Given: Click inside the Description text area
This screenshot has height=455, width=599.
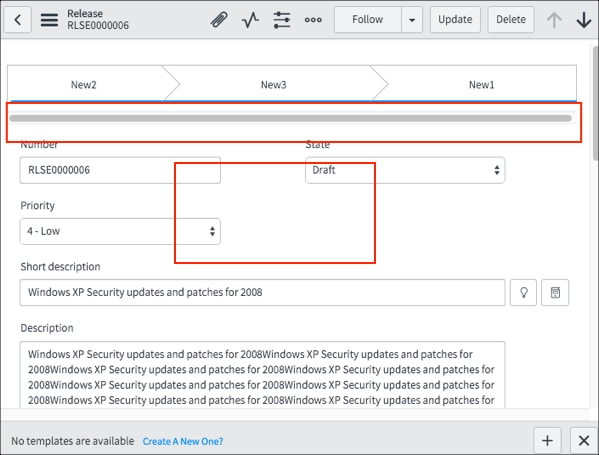Looking at the screenshot, I should pos(262,374).
